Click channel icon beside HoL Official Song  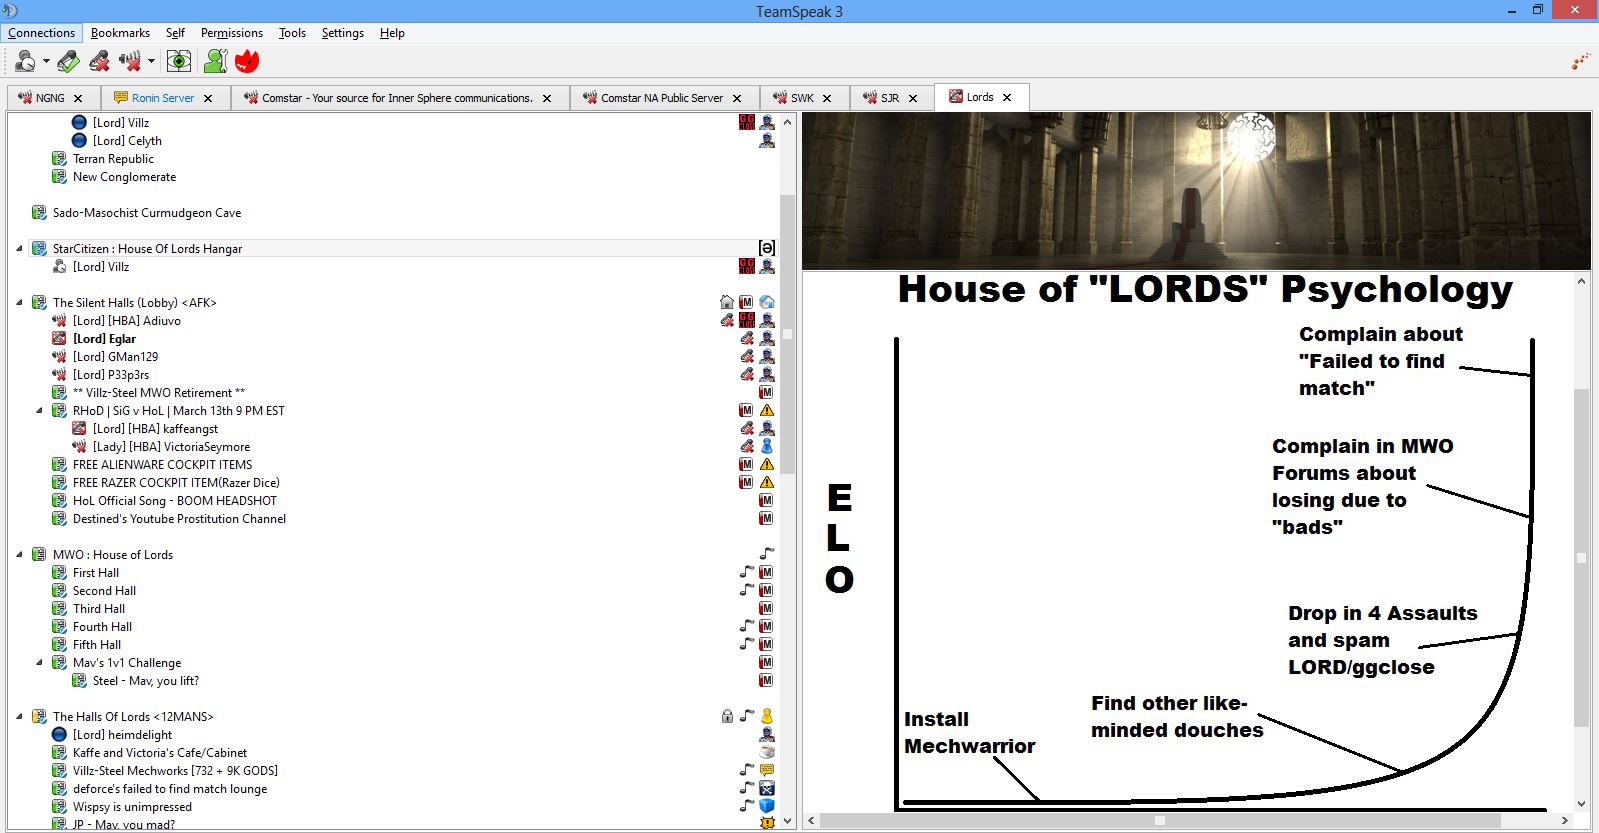pos(59,500)
